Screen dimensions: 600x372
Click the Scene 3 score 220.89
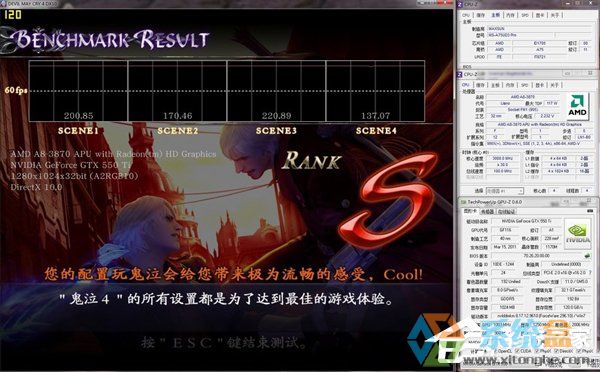pos(276,116)
